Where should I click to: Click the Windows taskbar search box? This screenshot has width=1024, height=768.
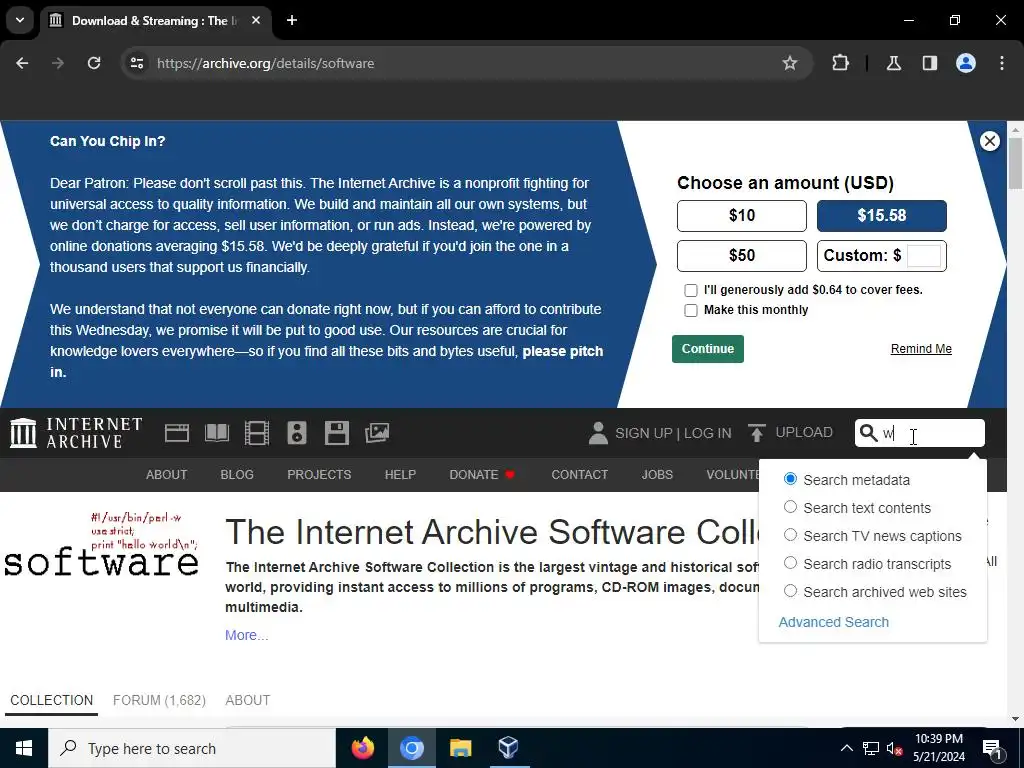[x=192, y=748]
